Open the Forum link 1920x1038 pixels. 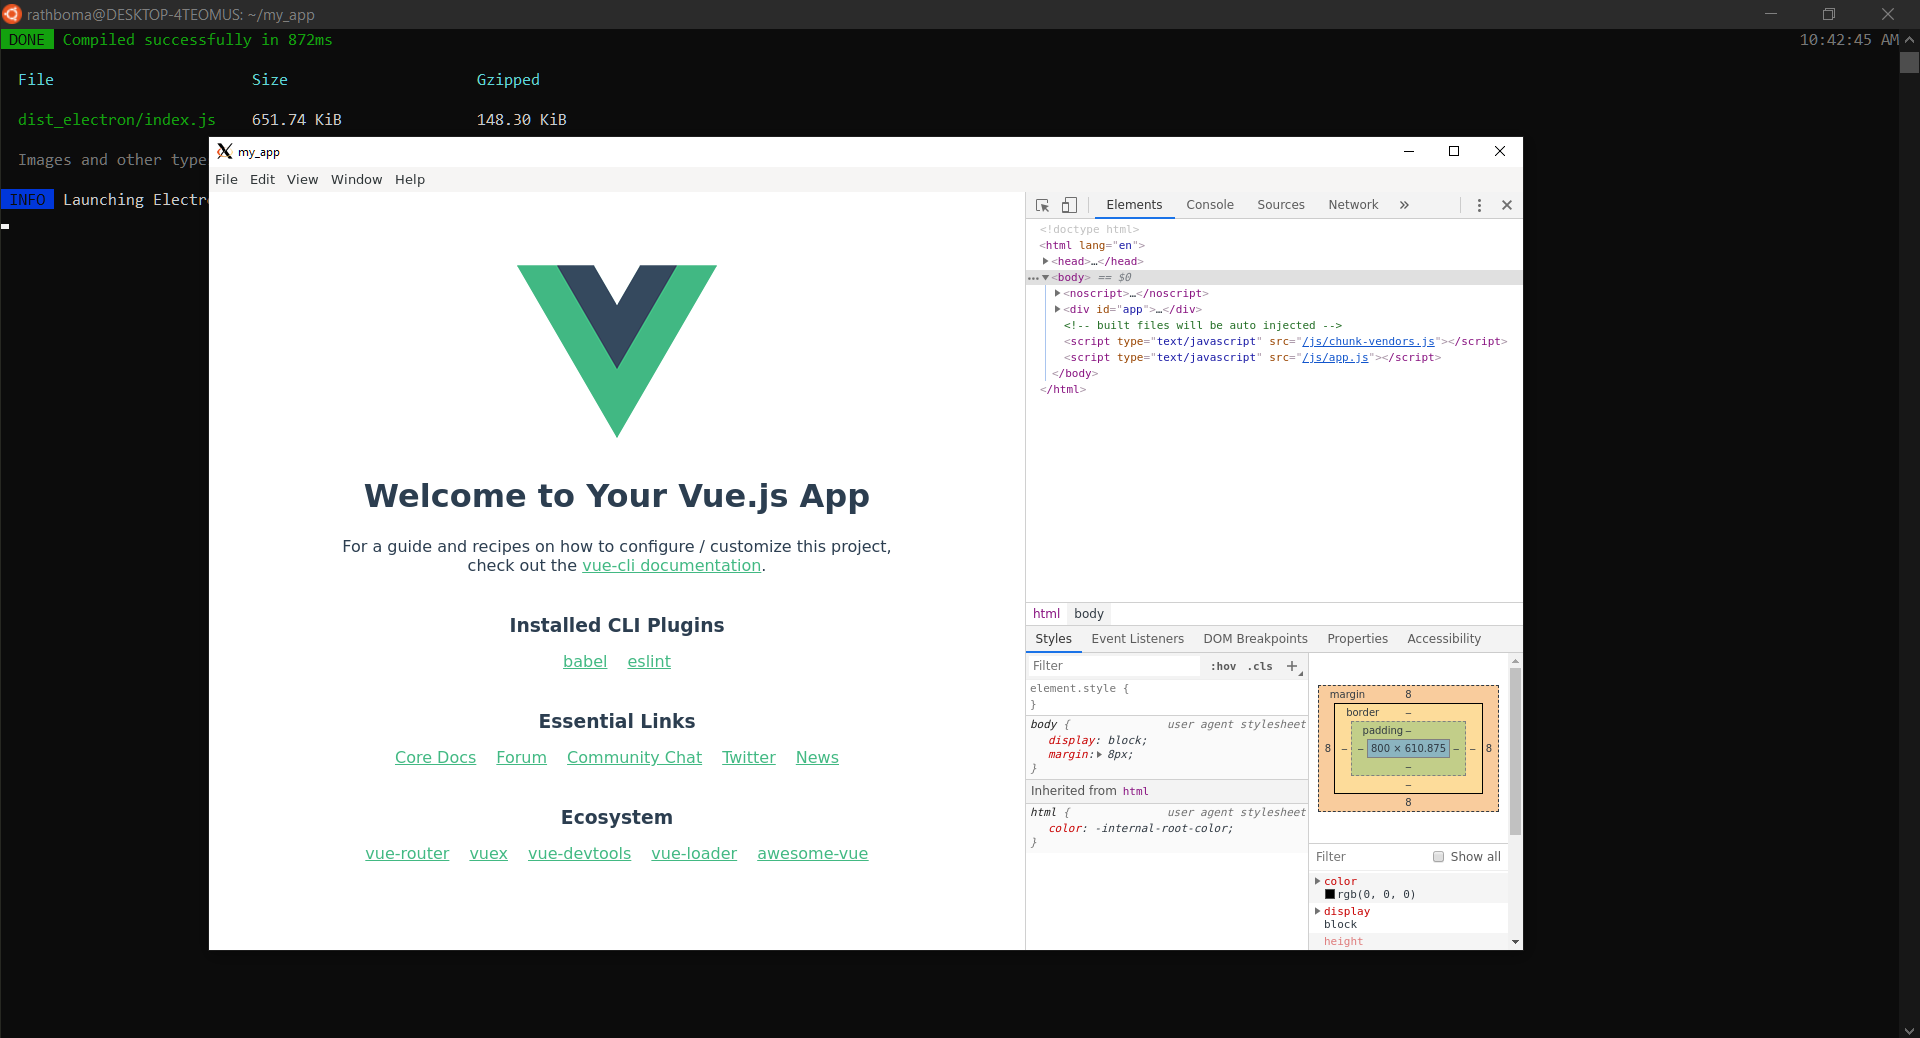click(x=521, y=758)
